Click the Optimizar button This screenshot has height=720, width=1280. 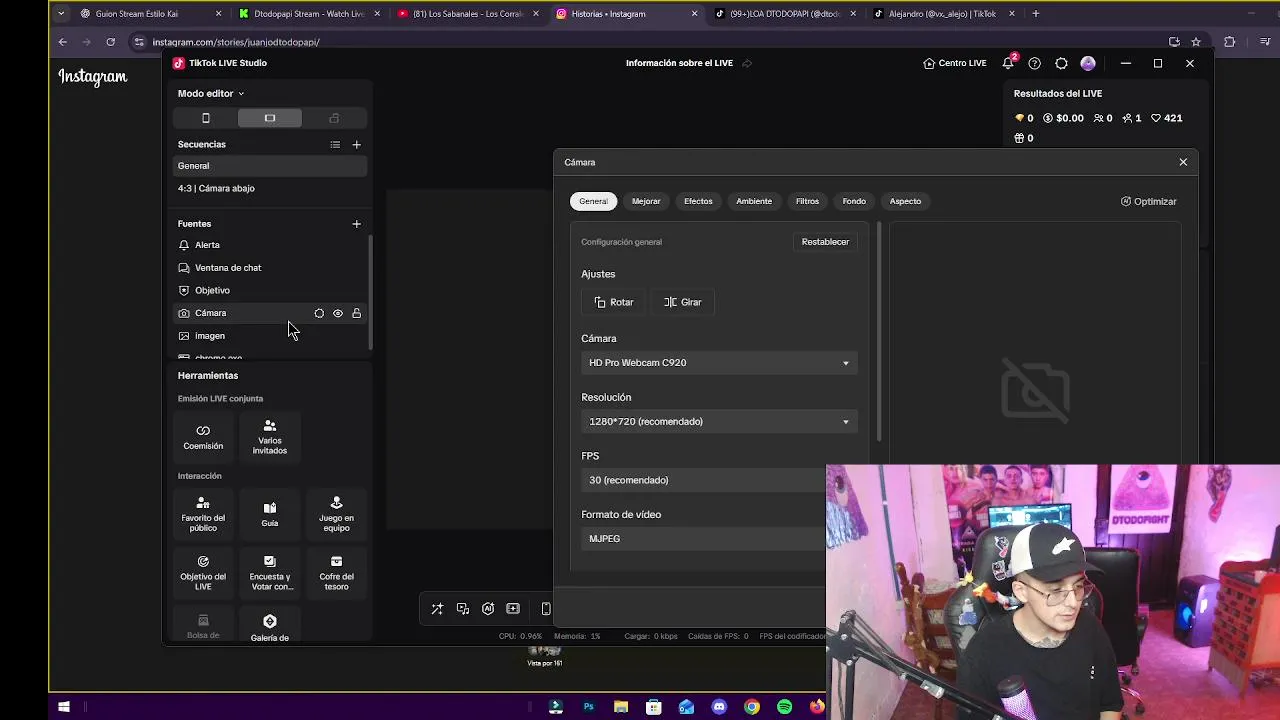point(1148,201)
